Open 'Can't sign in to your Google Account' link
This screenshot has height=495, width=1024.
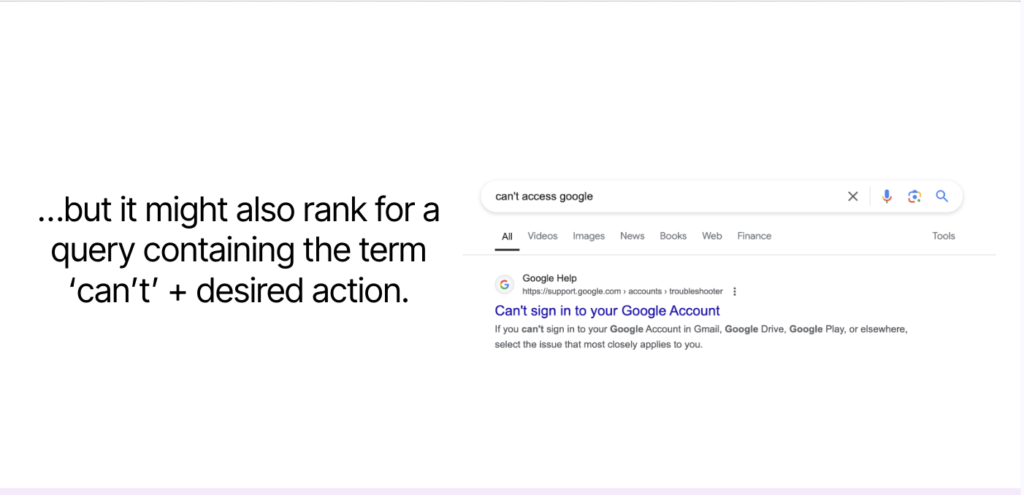coord(607,311)
